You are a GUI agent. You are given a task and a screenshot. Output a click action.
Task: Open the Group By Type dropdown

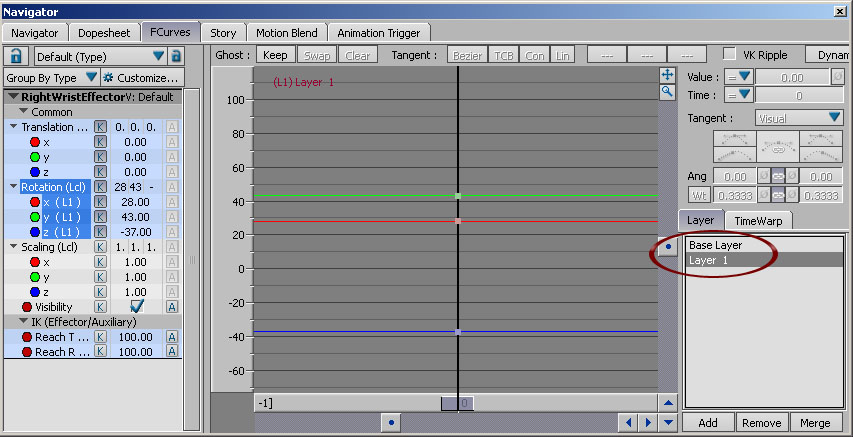(x=51, y=78)
